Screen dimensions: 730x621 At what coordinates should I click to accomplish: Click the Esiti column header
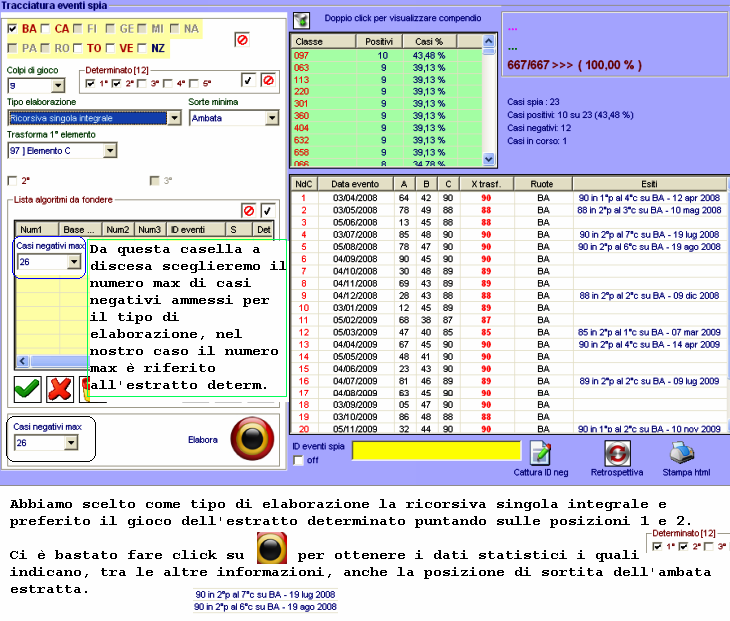click(x=649, y=184)
